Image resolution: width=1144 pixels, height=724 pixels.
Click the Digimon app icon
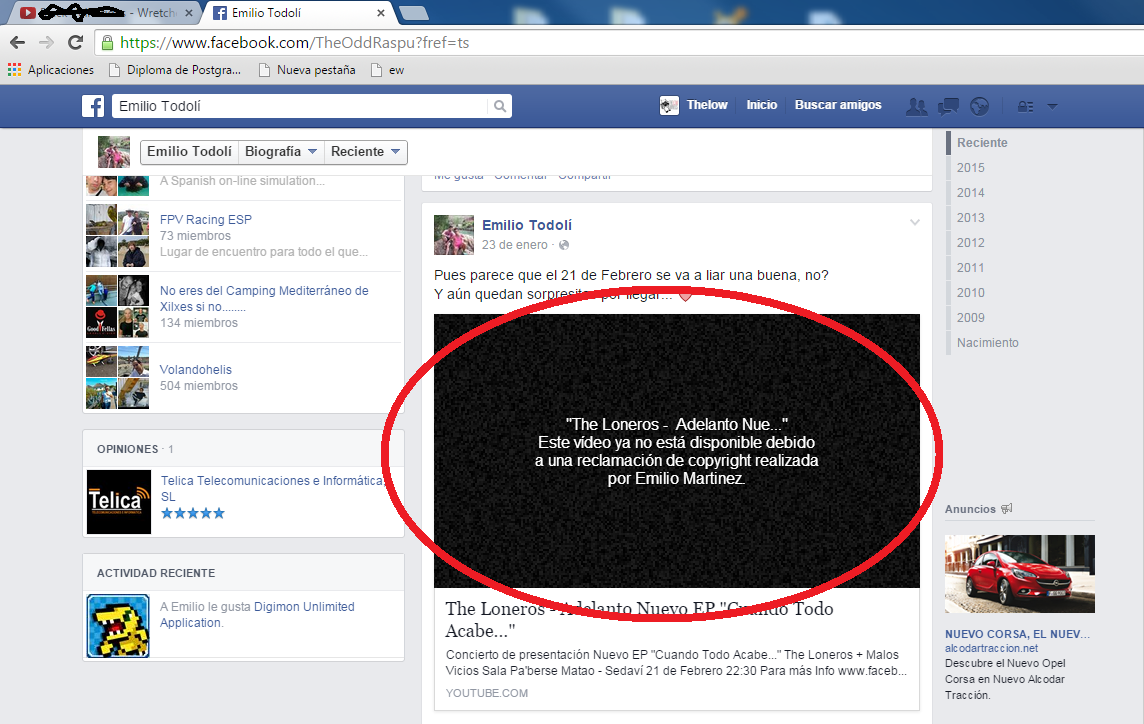coord(118,626)
